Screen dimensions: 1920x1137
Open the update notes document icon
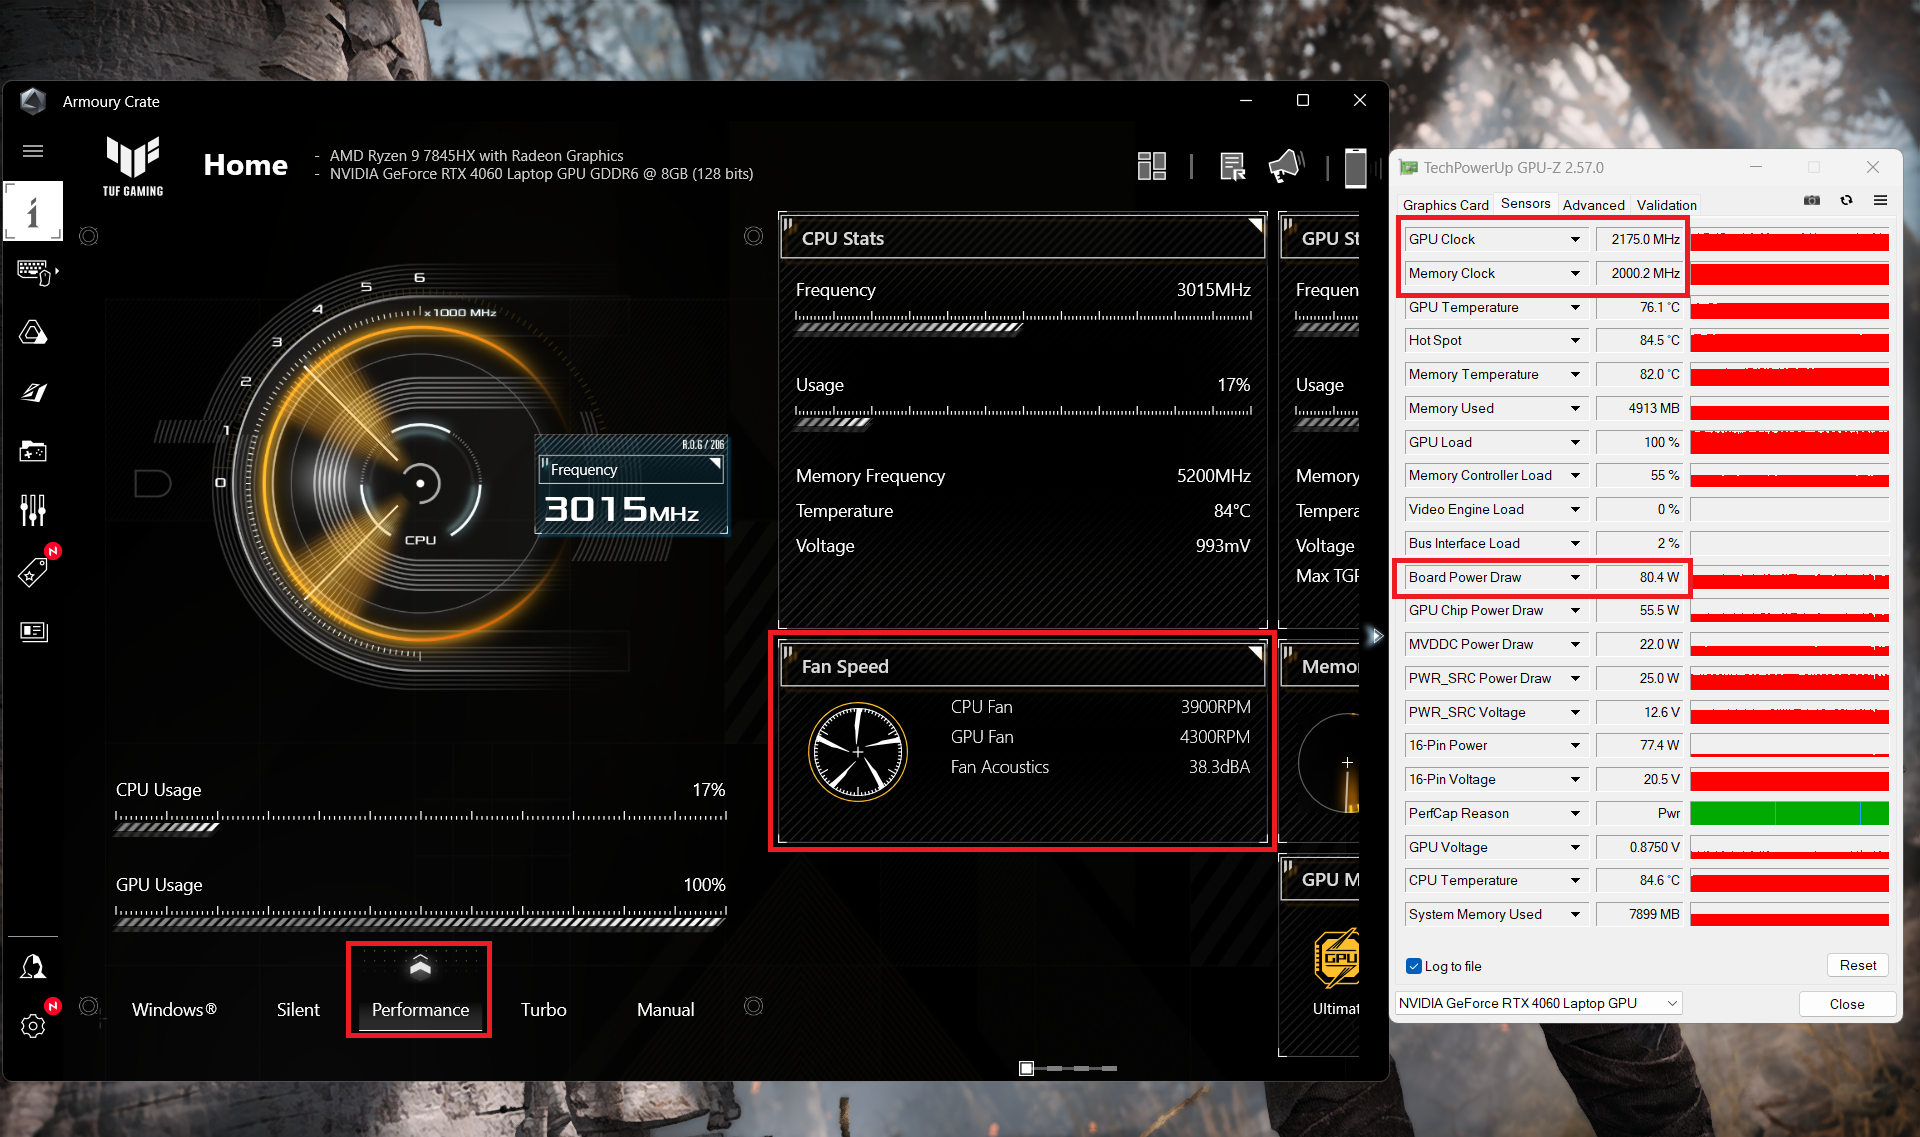(1233, 166)
